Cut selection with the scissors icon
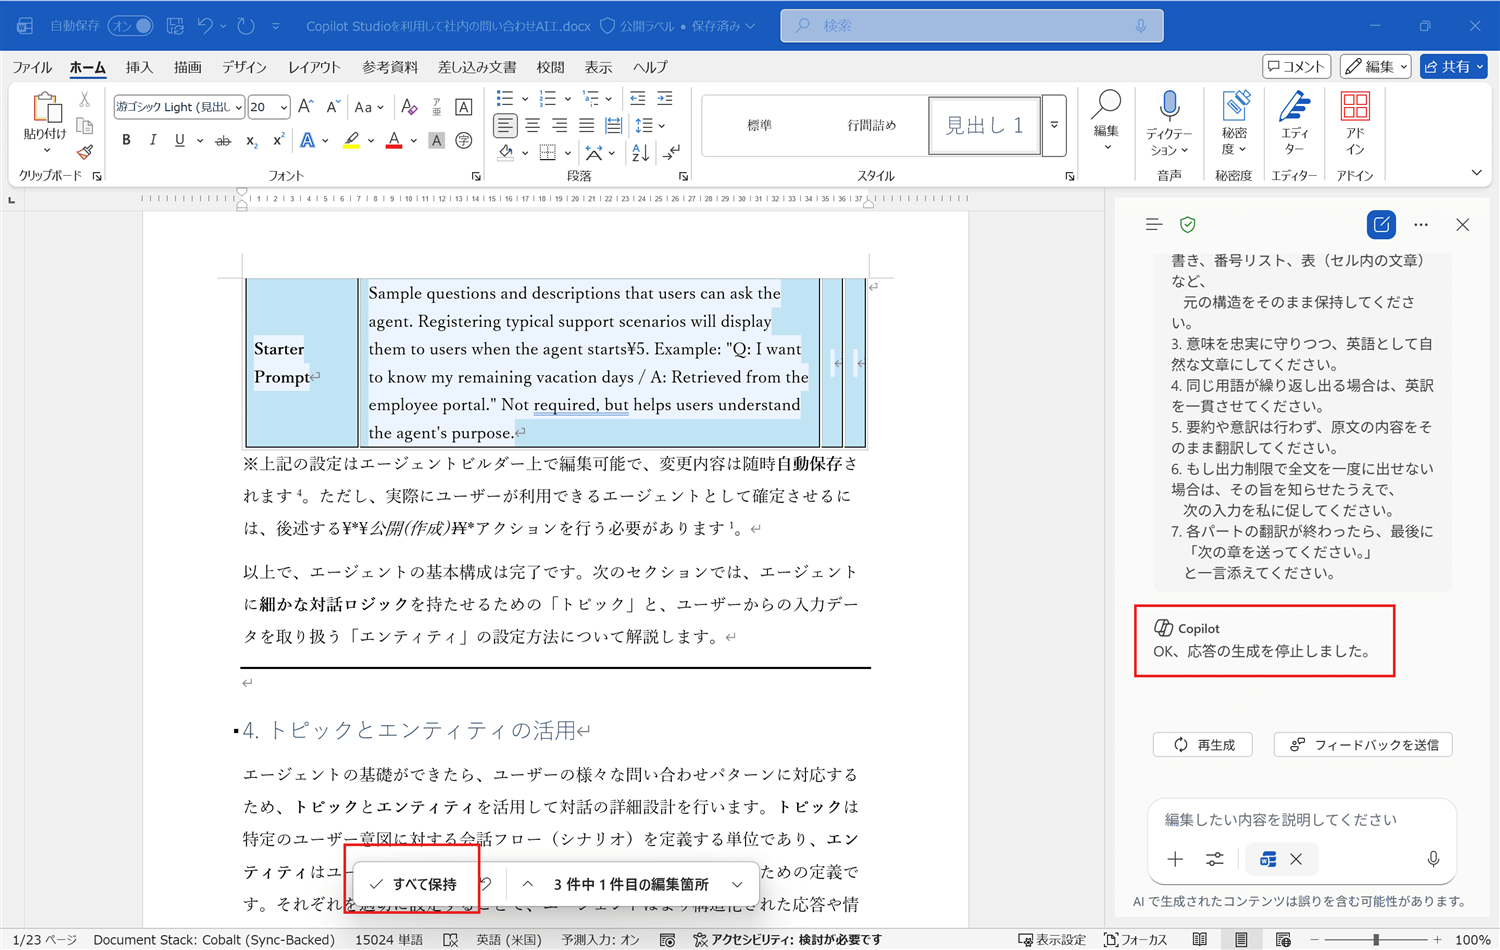This screenshot has height=950, width=1500. point(85,101)
